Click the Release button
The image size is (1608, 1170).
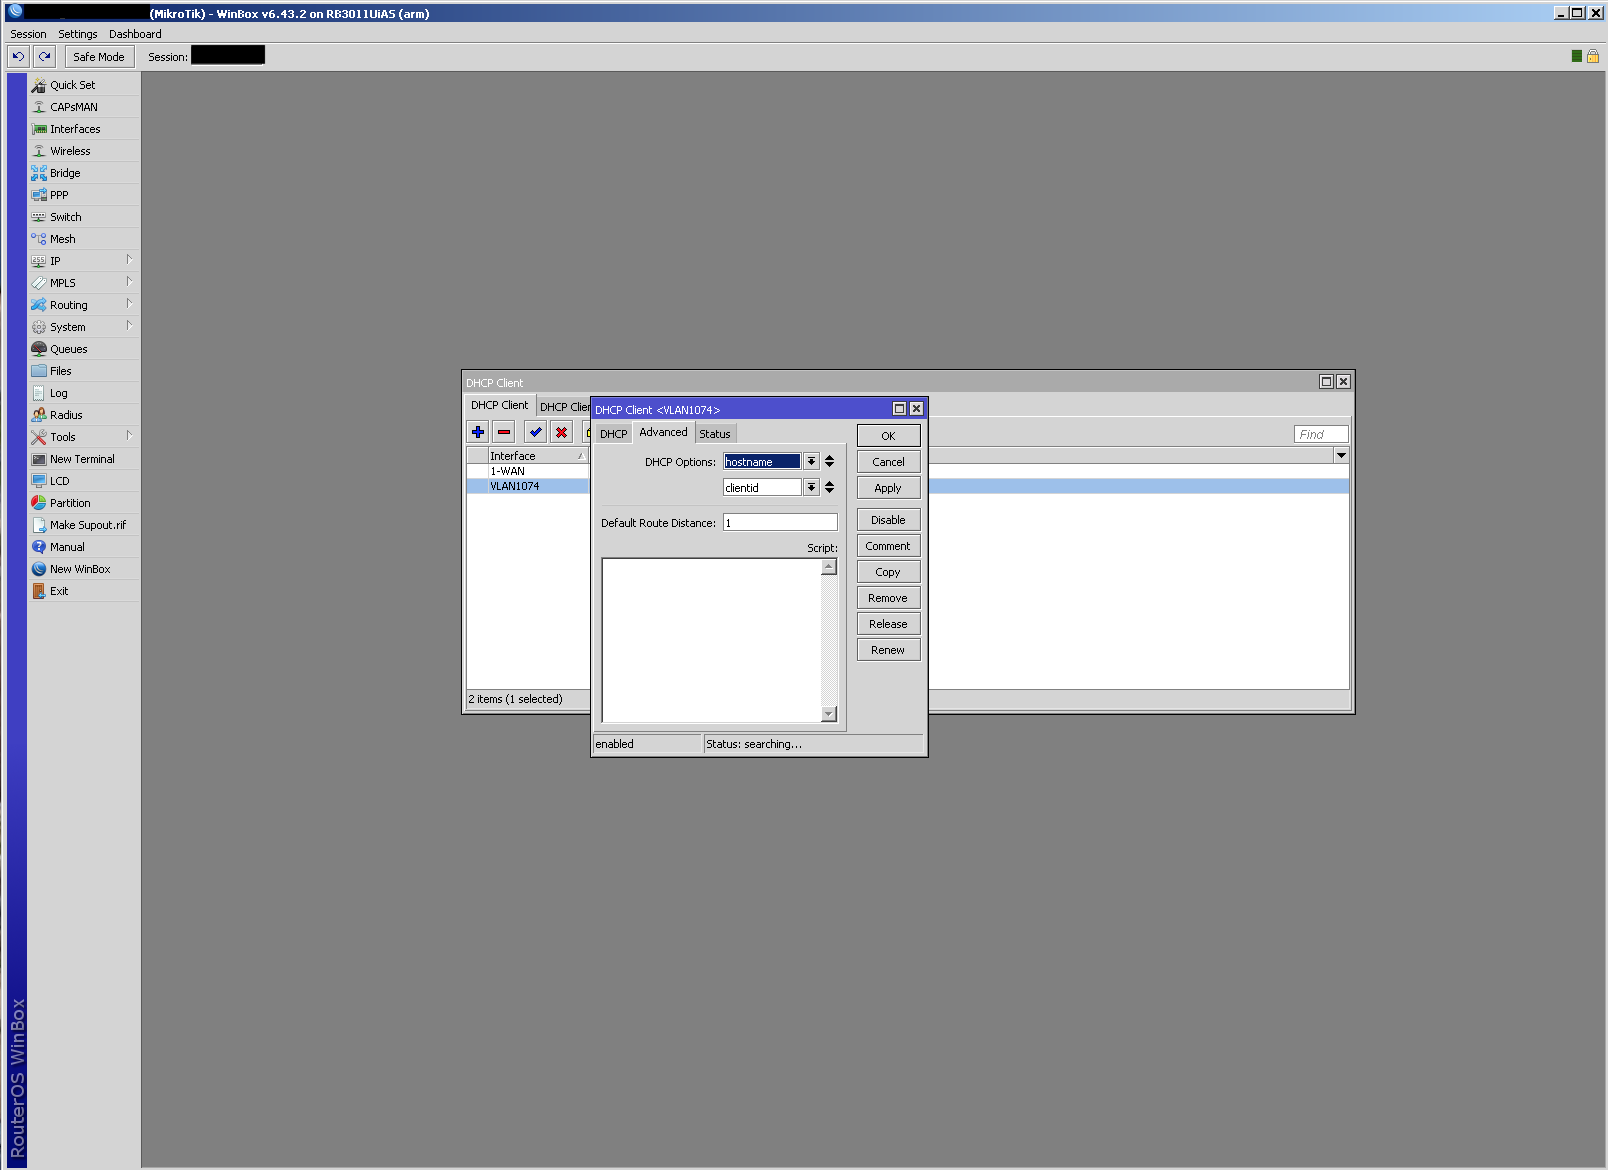click(888, 624)
